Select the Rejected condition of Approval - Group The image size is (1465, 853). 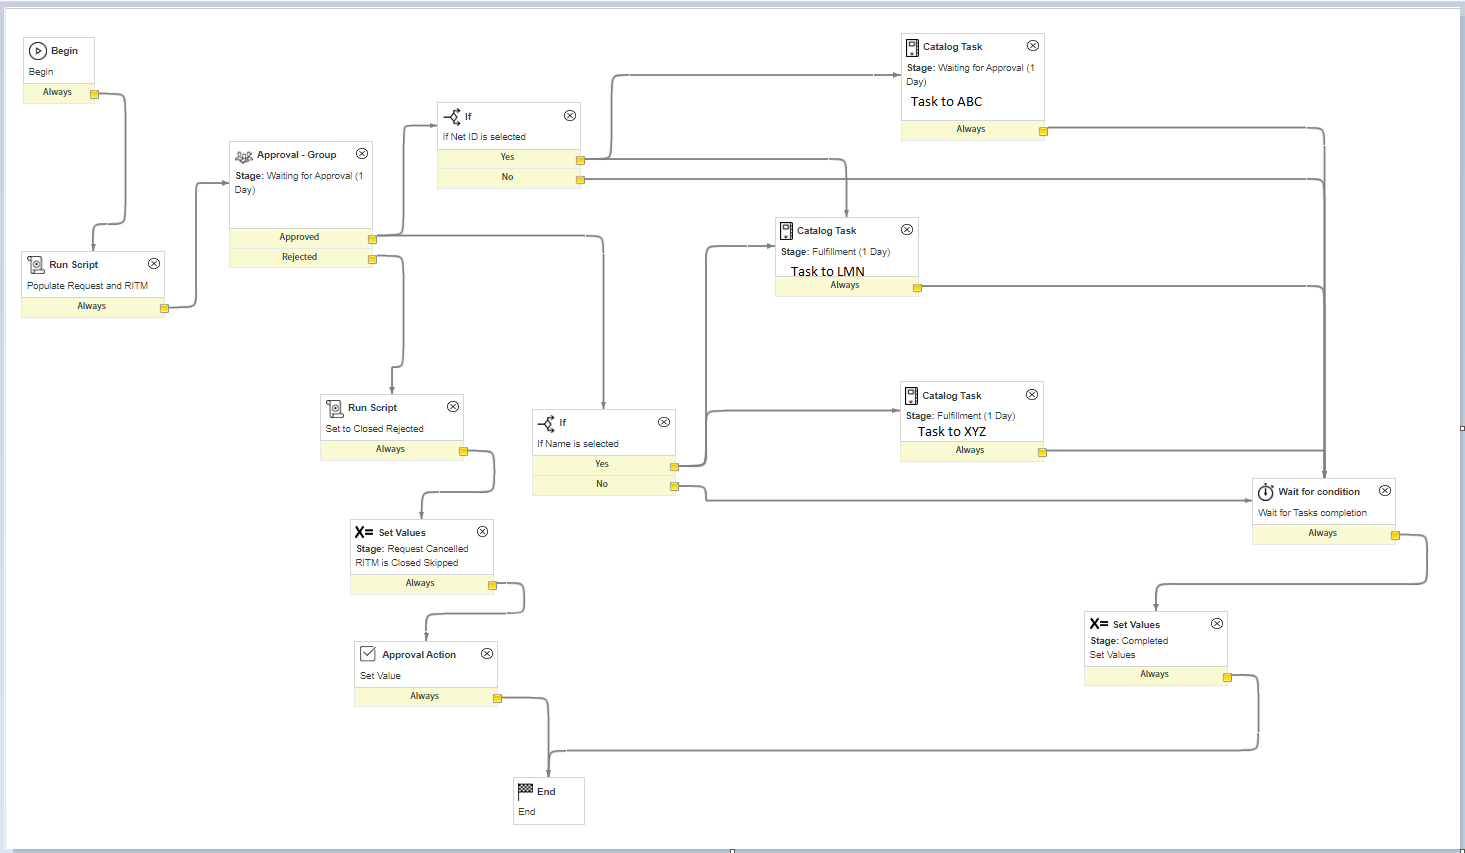[x=300, y=258]
